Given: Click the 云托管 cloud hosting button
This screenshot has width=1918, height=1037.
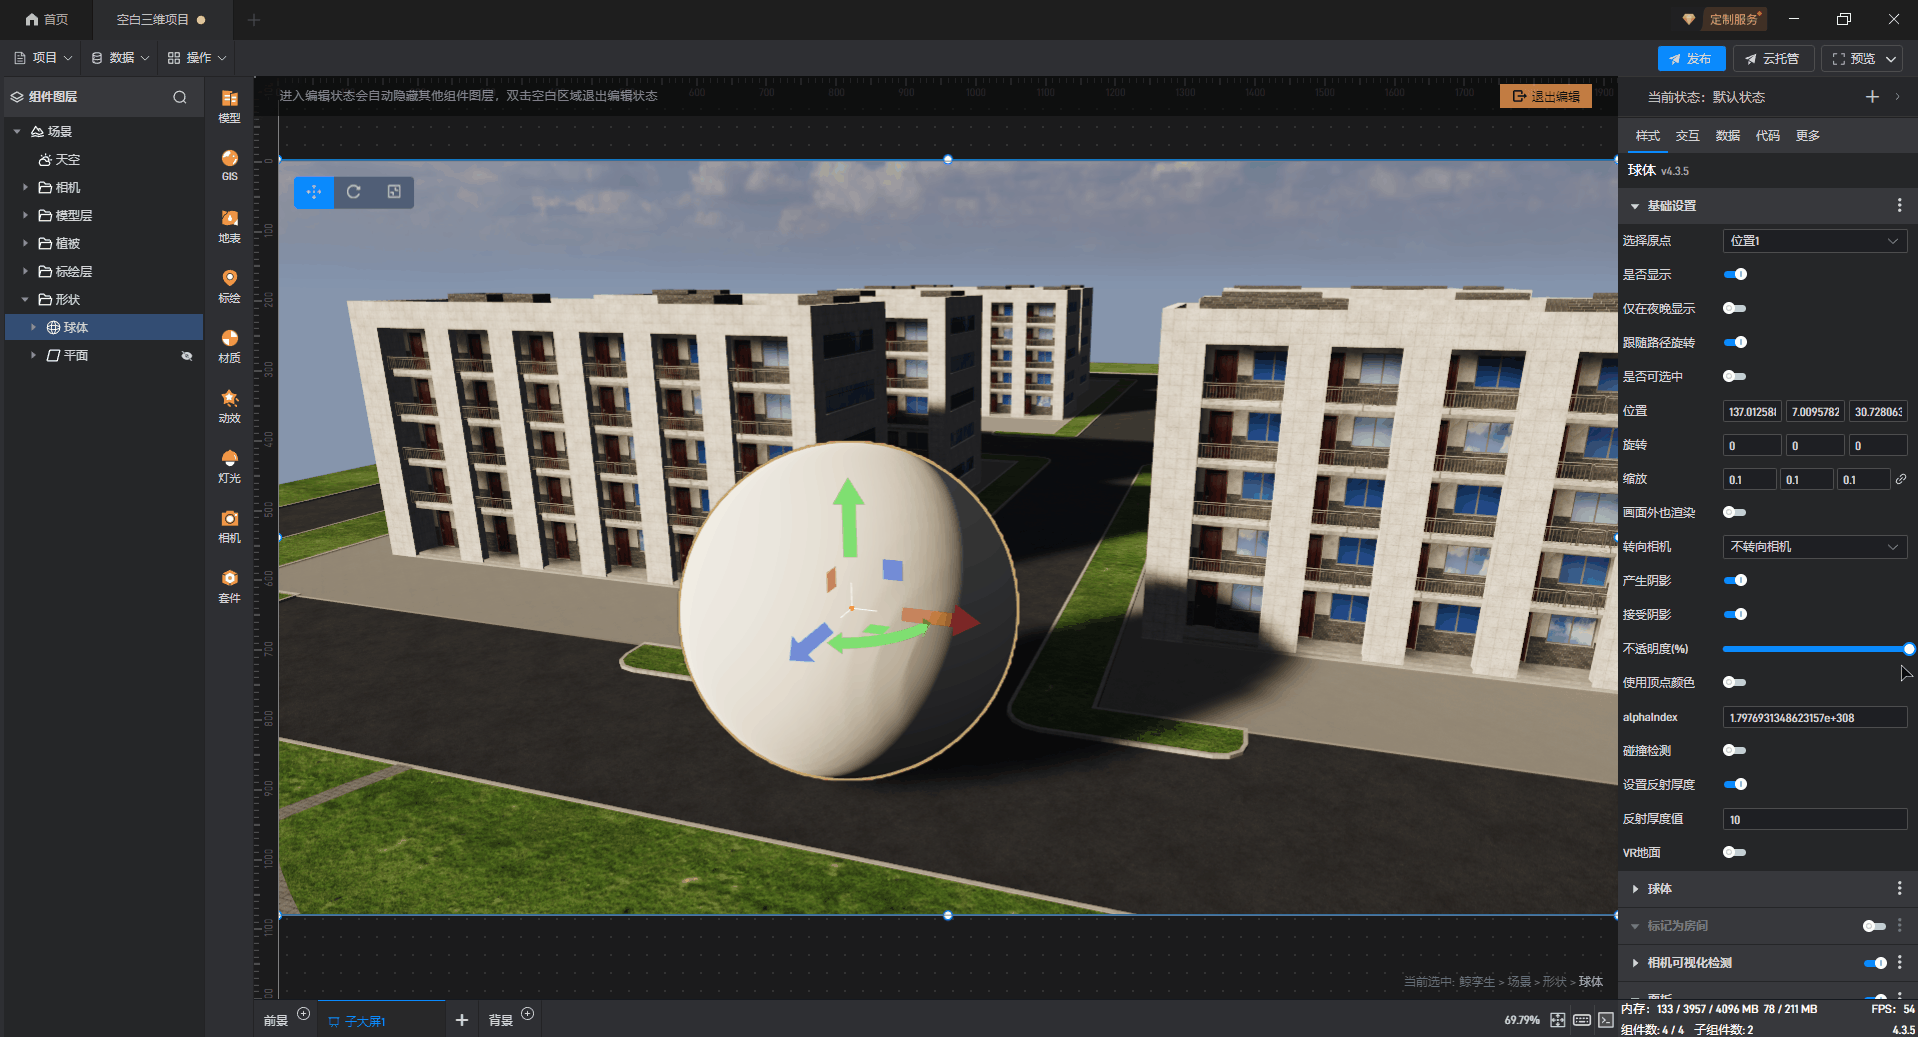Looking at the screenshot, I should click(1773, 59).
